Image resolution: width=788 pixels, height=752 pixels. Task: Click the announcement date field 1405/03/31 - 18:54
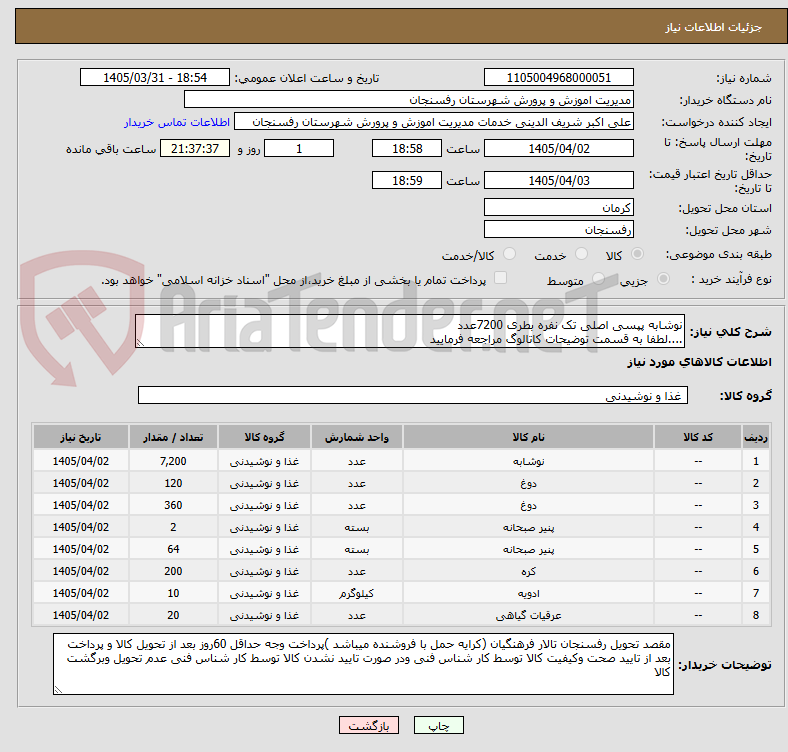click(155, 77)
